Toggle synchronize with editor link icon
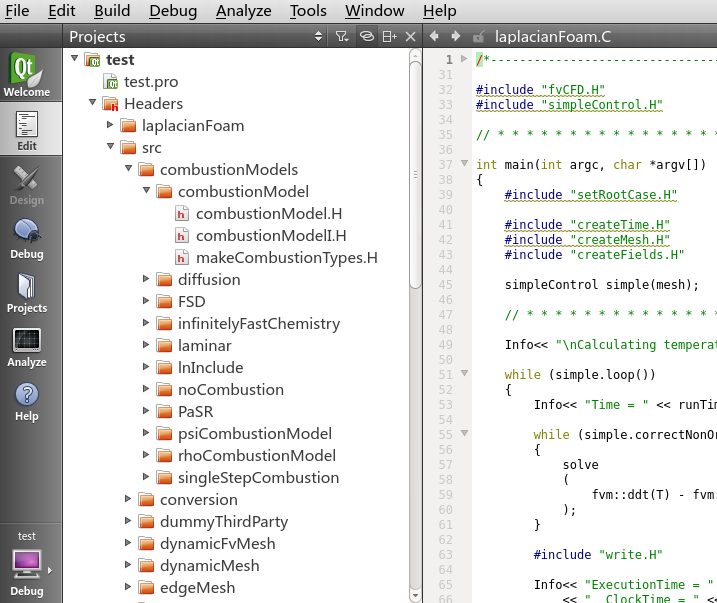Screen dimensions: 717x603 pyautogui.click(x=366, y=36)
